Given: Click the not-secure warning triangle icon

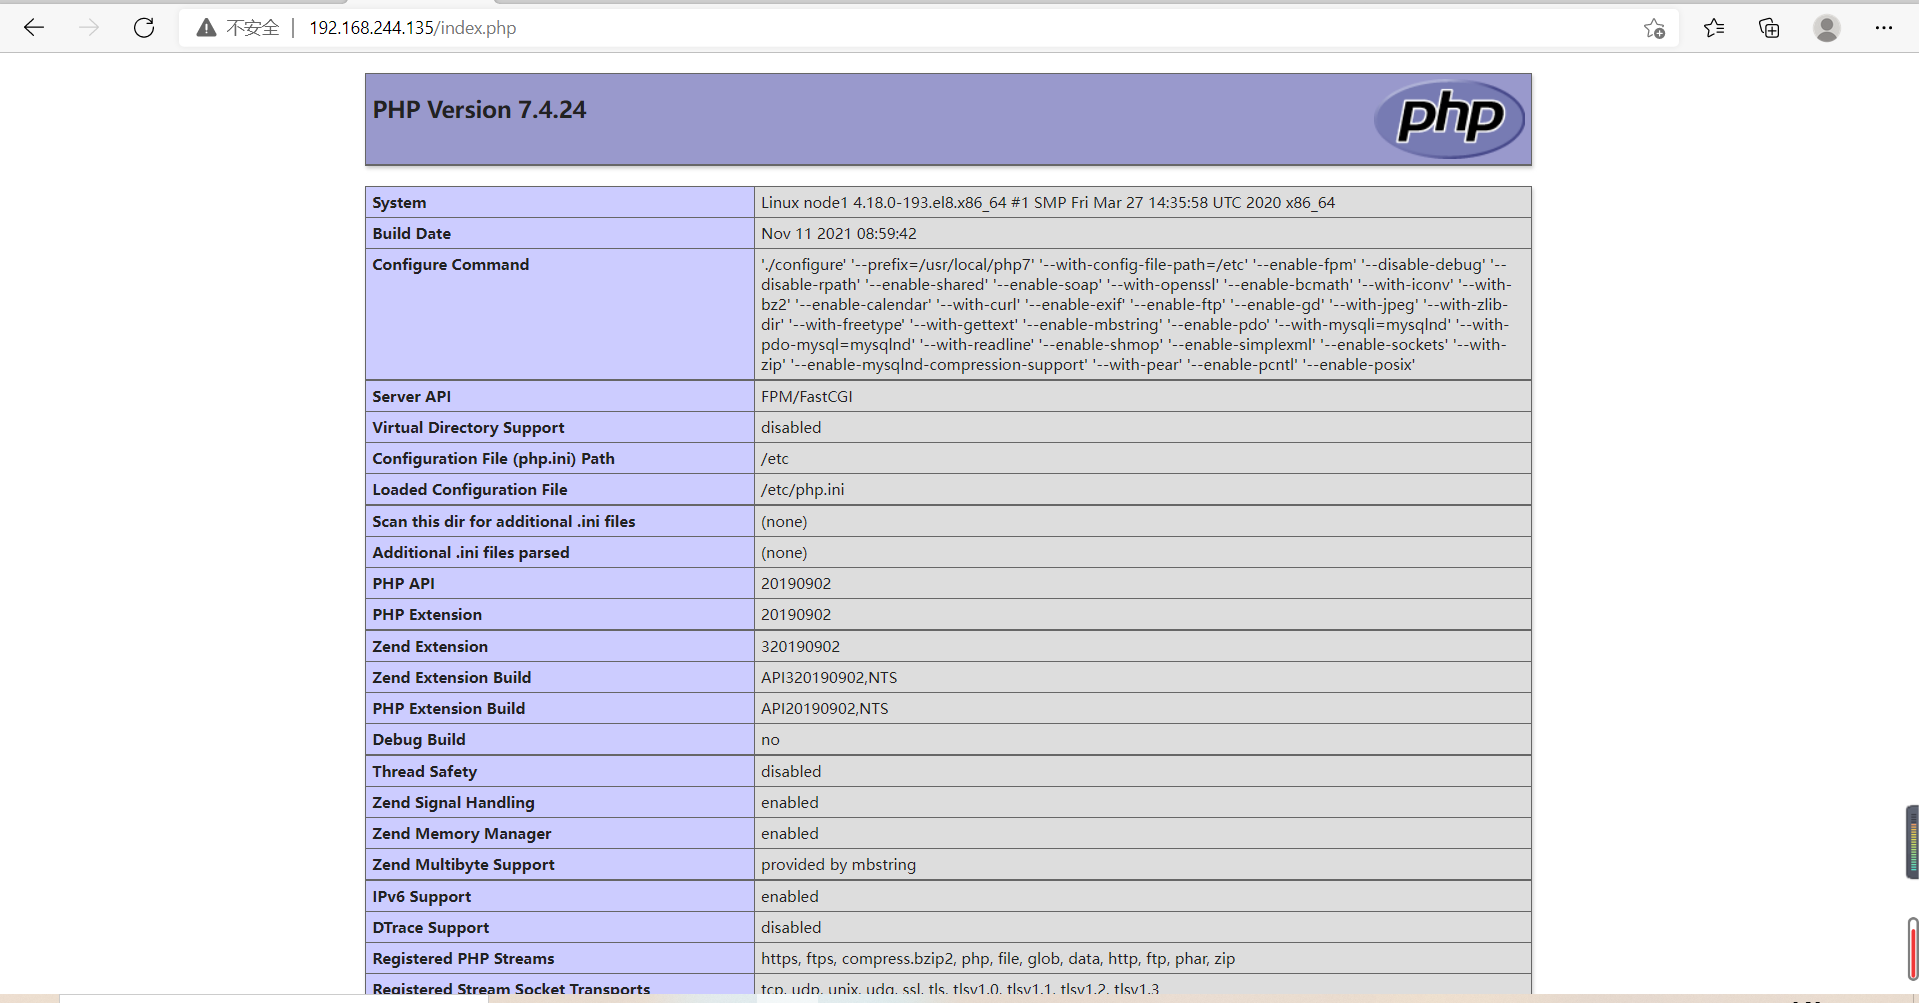Looking at the screenshot, I should pyautogui.click(x=206, y=28).
